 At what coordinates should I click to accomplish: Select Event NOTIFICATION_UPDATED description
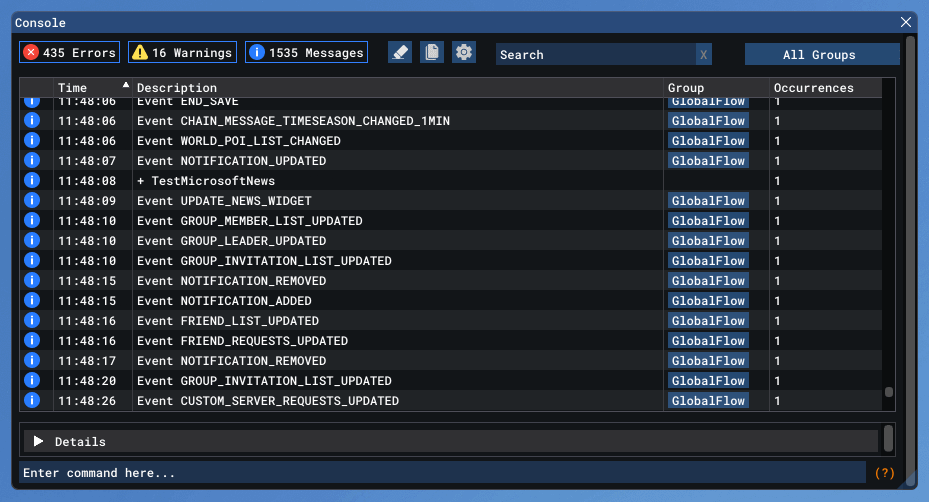[x=232, y=161]
